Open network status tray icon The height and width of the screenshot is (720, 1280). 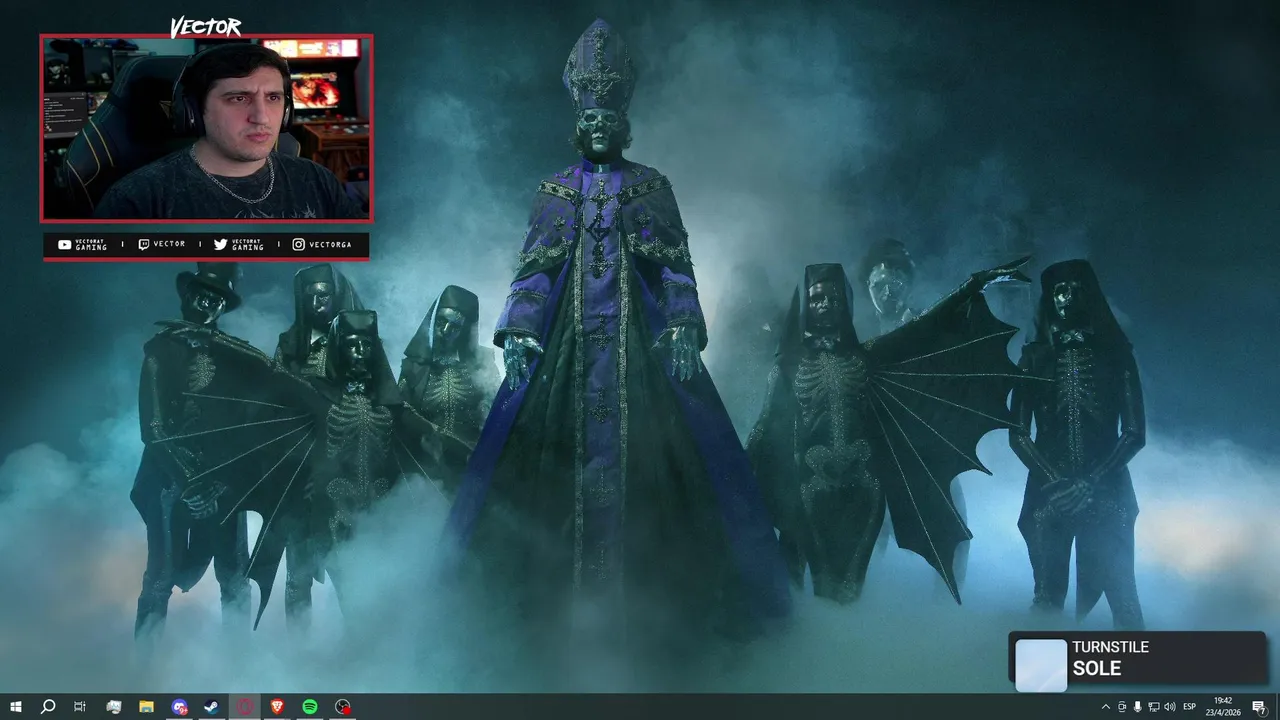[x=1154, y=707]
